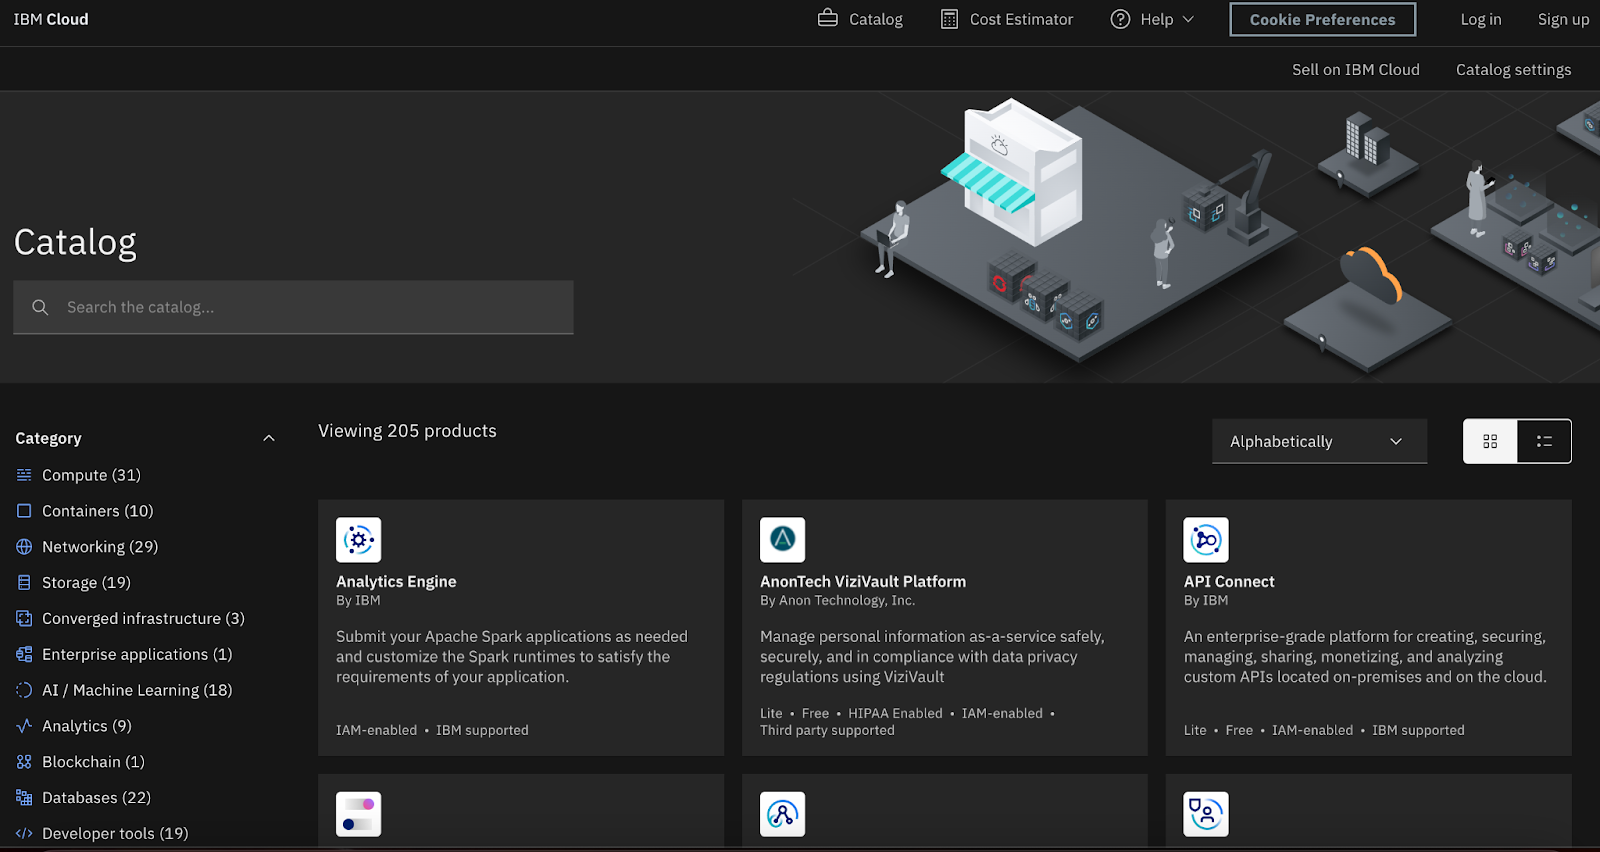Filter by Compute (31)
This screenshot has width=1600, height=852.
91,475
